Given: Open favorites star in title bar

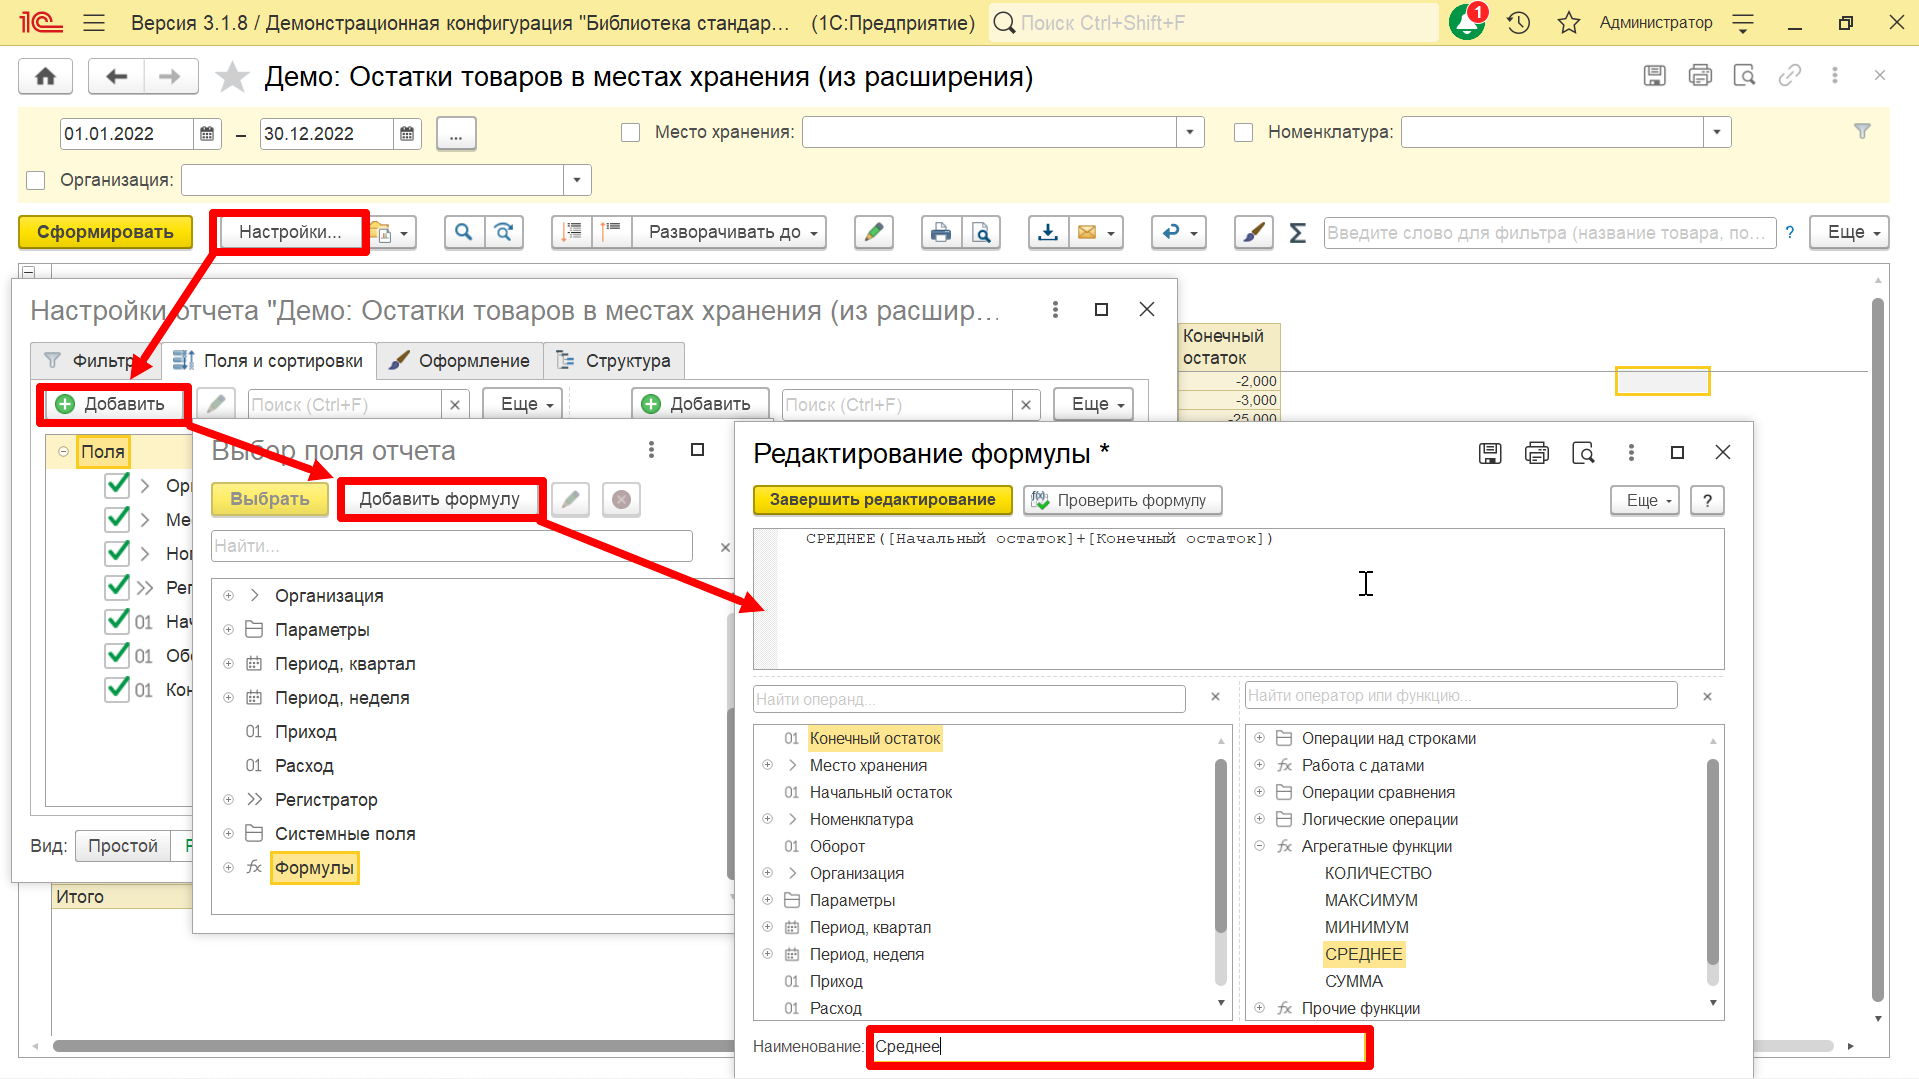Looking at the screenshot, I should (1568, 22).
